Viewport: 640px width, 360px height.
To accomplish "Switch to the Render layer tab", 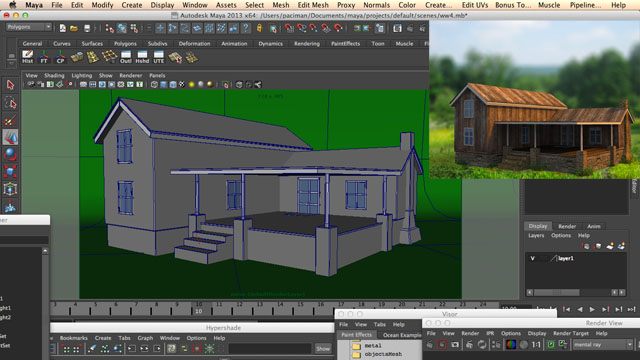I will pos(567,226).
